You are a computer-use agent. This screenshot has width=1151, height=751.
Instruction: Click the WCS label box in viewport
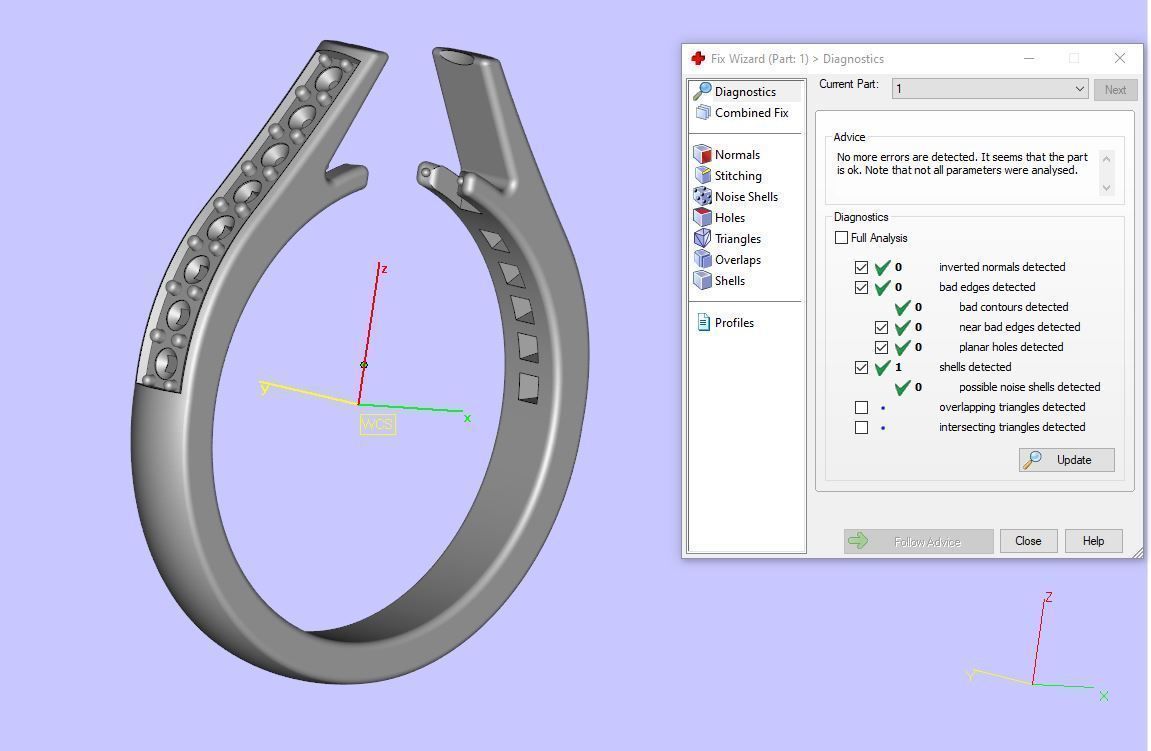click(377, 424)
